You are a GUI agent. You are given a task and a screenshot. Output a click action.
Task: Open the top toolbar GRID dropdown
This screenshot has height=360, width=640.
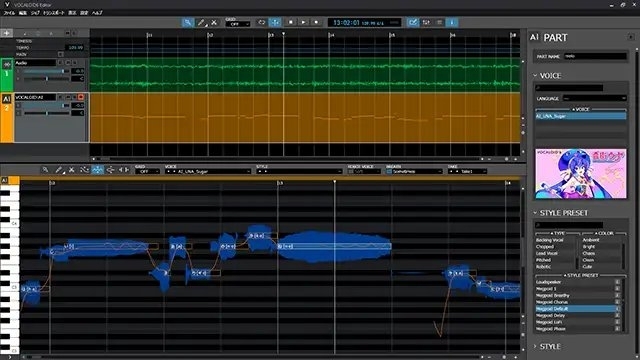click(x=238, y=24)
